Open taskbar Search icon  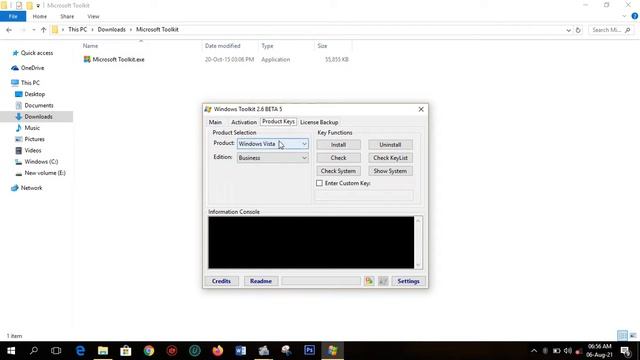(34, 351)
